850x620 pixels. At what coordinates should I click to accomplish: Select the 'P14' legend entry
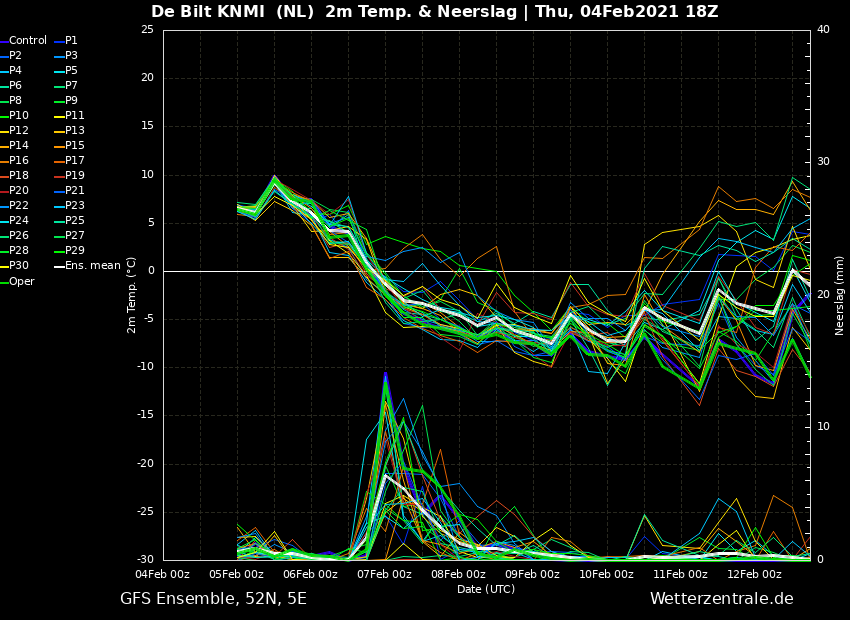[x=15, y=145]
